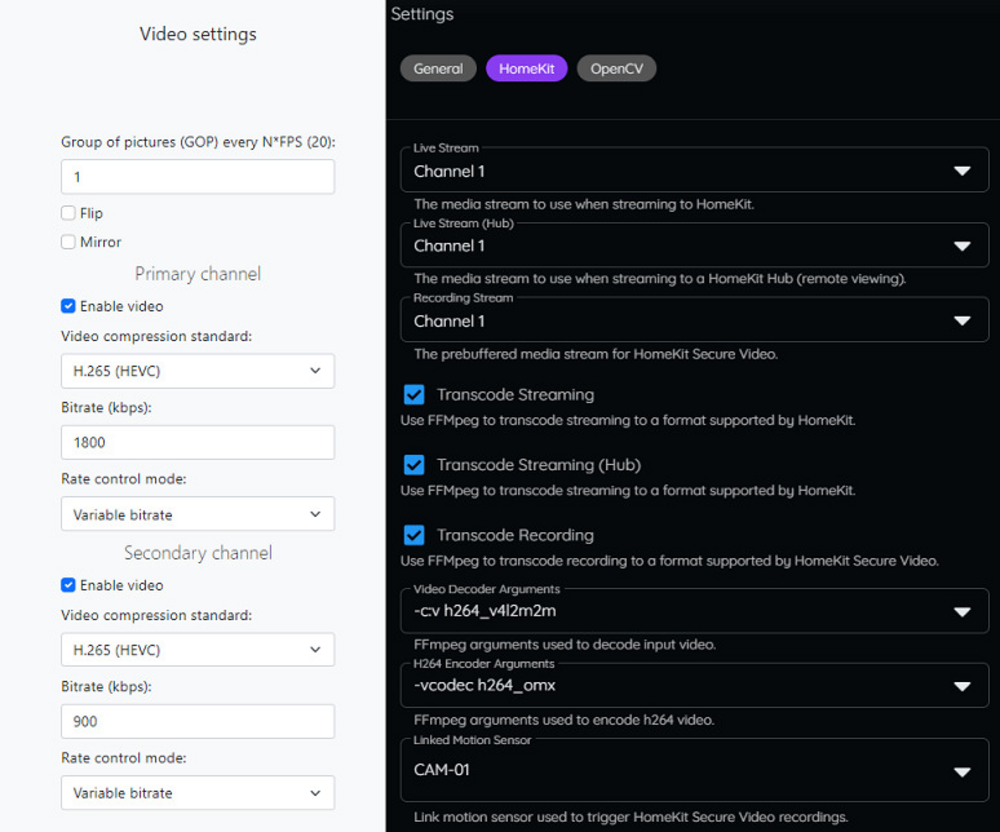The width and height of the screenshot is (1000, 832).
Task: Open Secondary channel Rate control mode dropdown
Action: 198,792
